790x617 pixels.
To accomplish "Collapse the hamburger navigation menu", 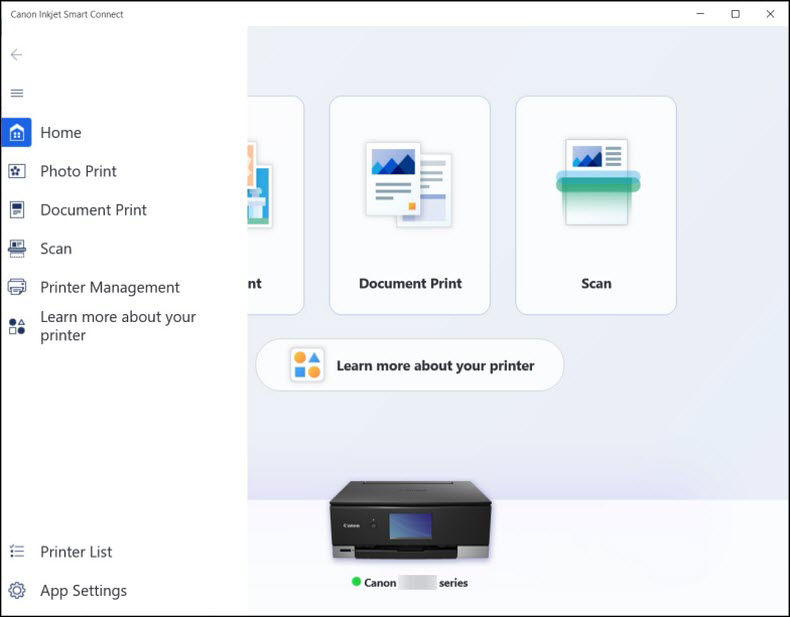I will [17, 93].
